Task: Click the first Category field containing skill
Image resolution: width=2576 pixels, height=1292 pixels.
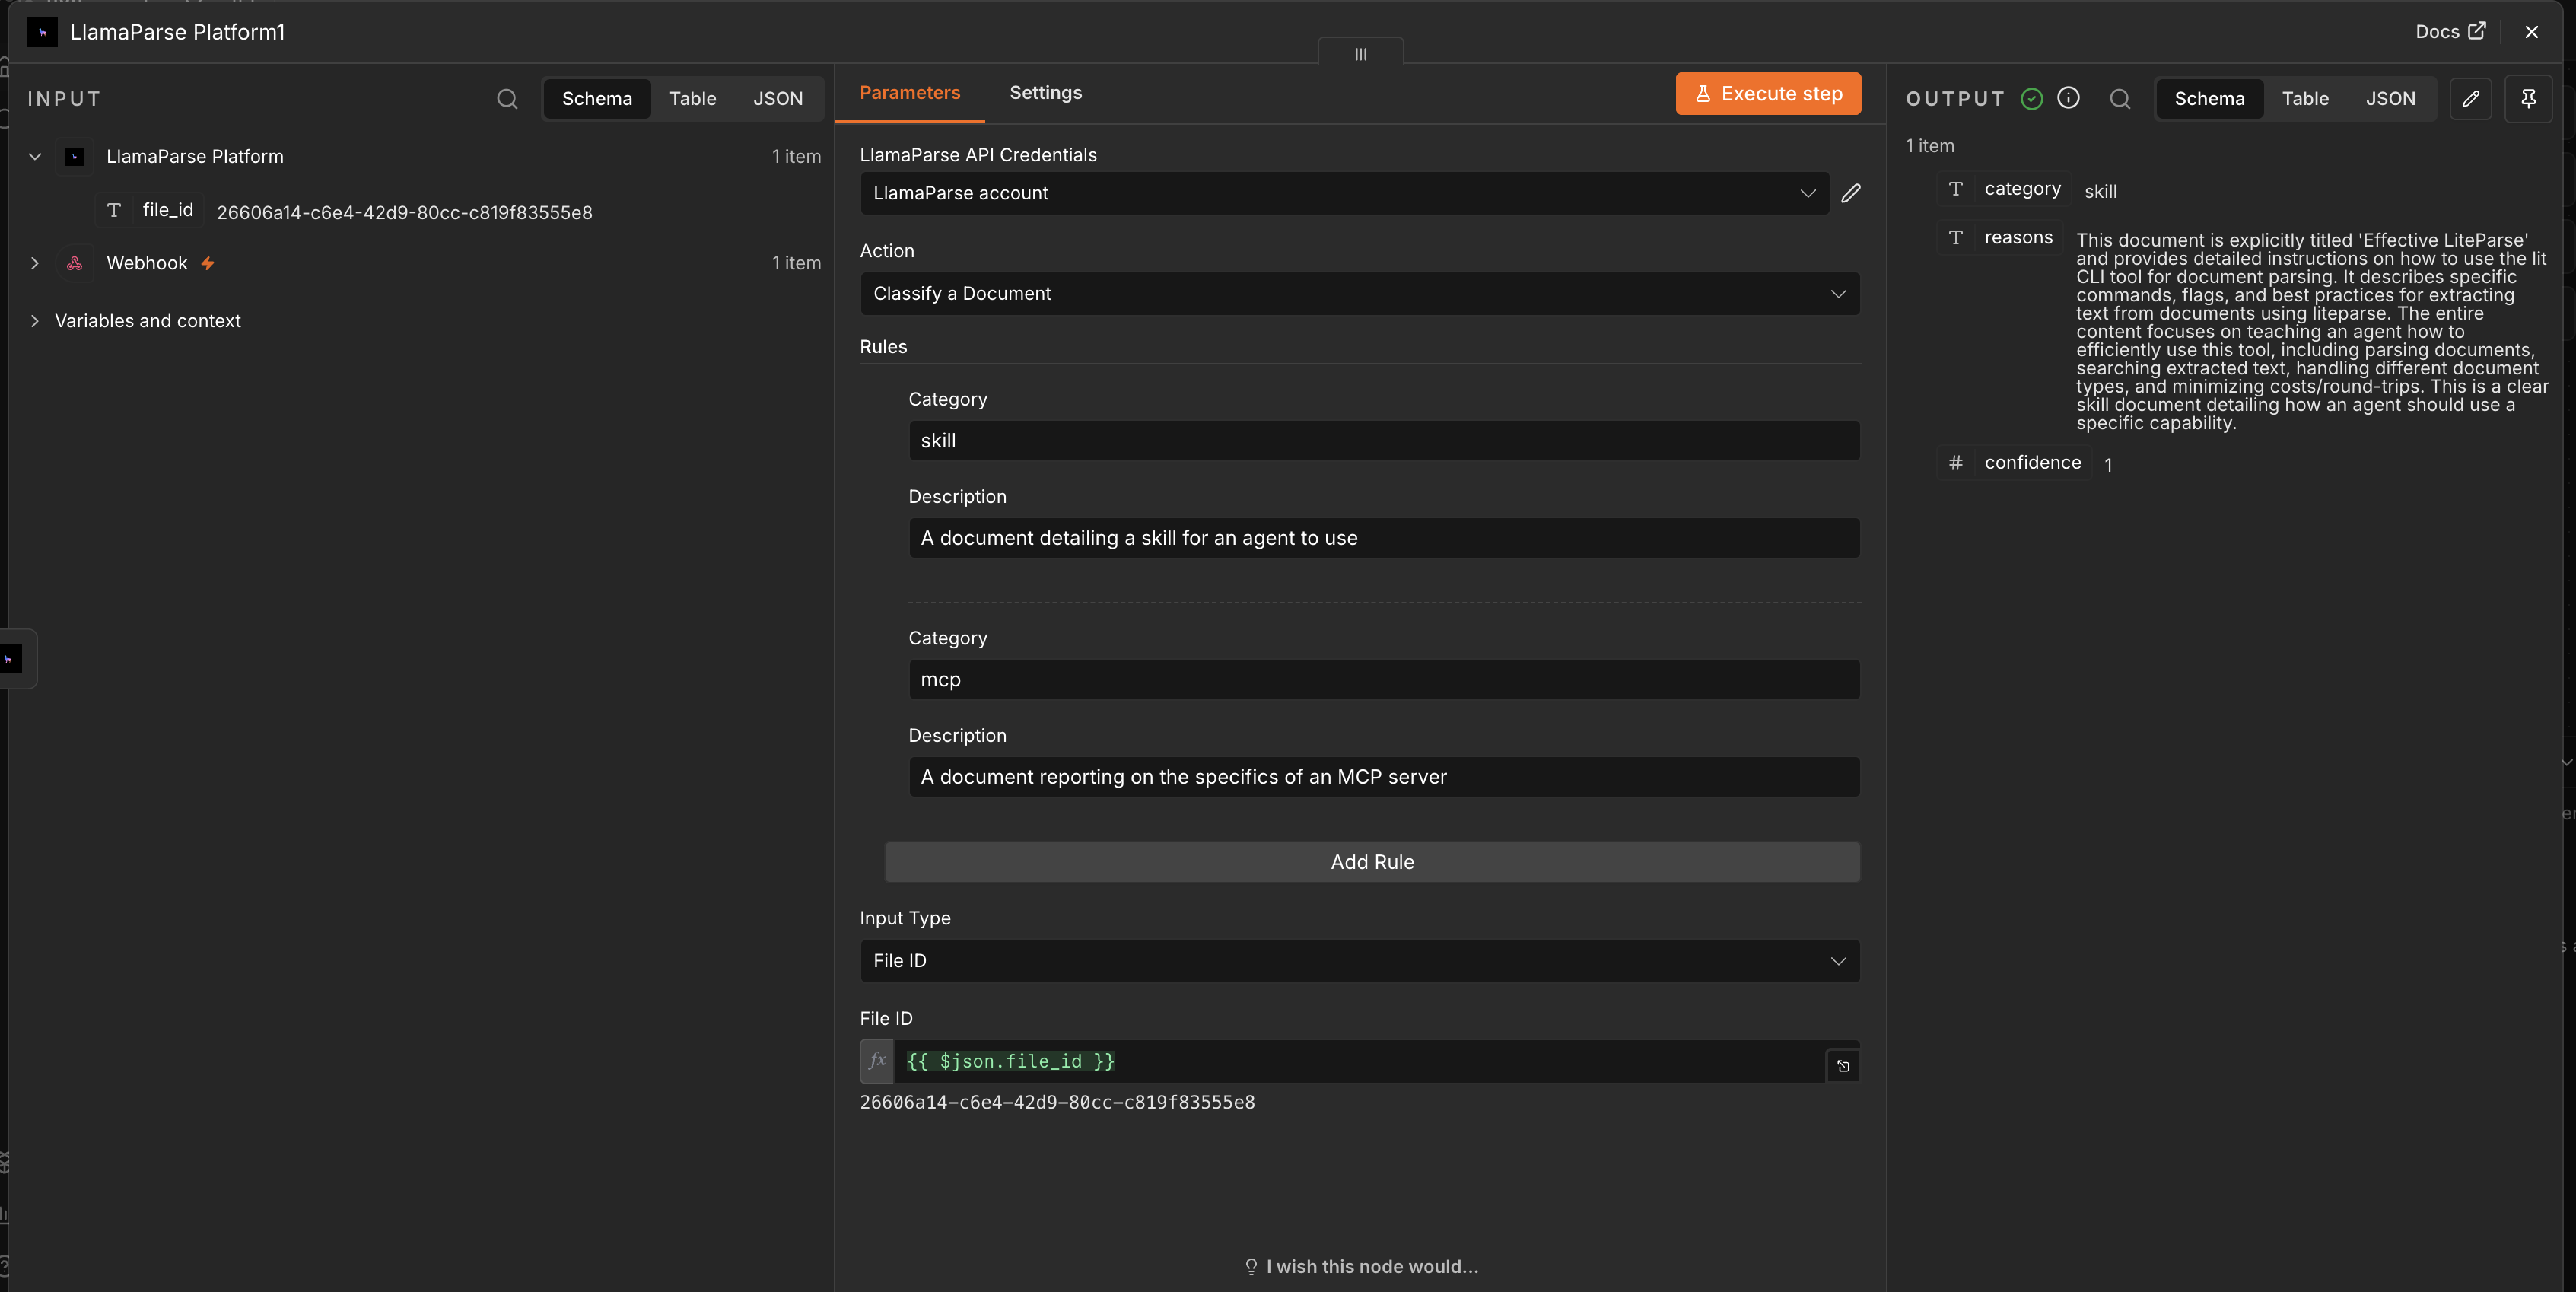Action: tap(1384, 441)
